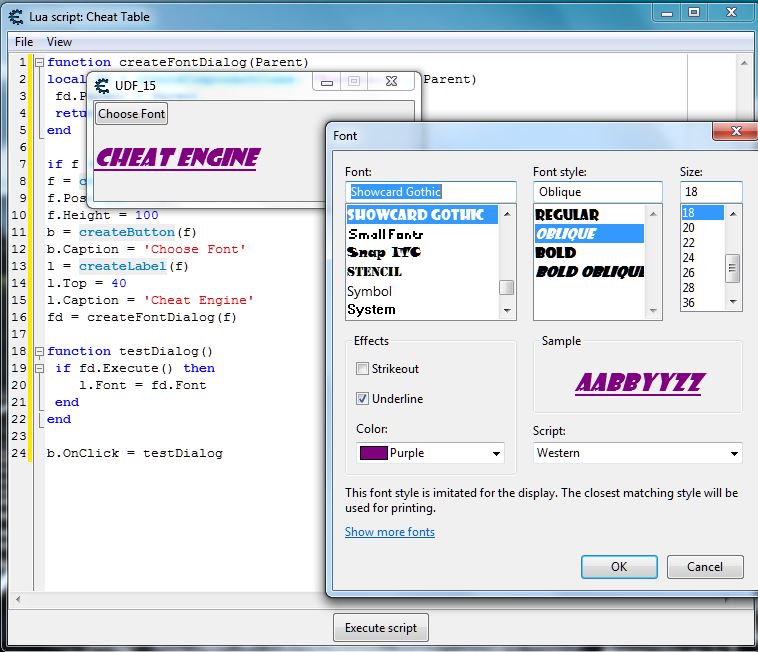Collapse the 'if fd.Execute()' fold marker
This screenshot has width=758, height=652.
click(40, 368)
